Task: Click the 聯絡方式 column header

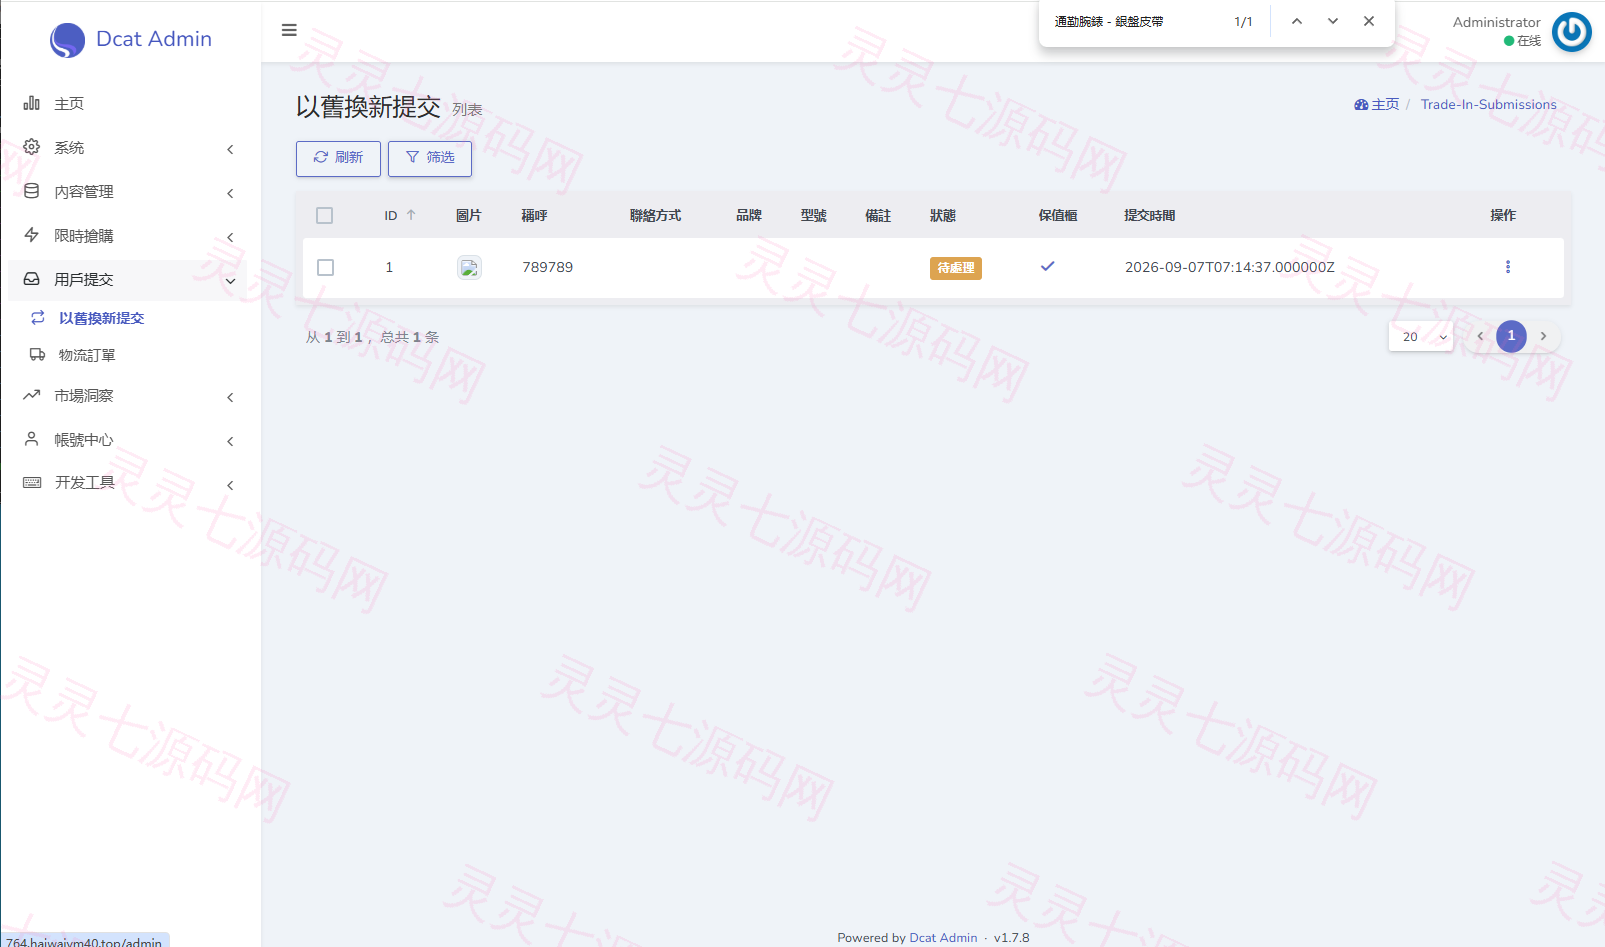Action: [656, 215]
